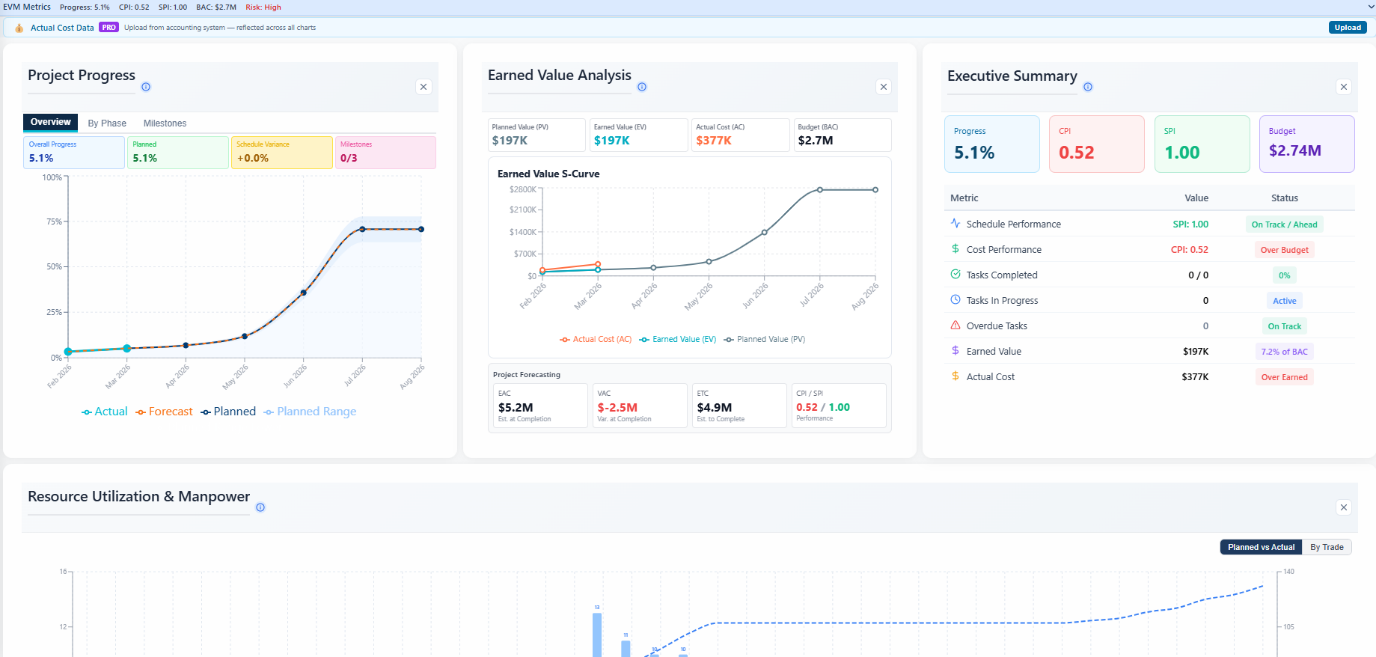
Task: Click the ETC $4.9M forecast box
Action: 739,405
